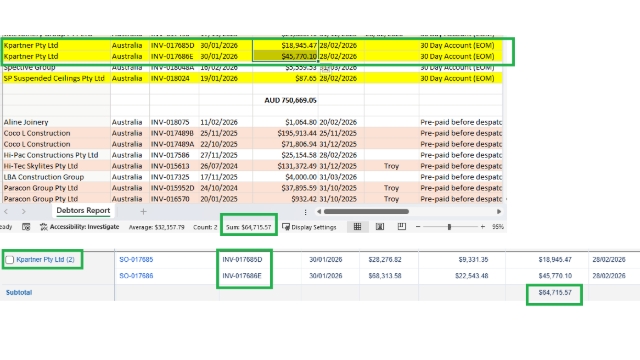The height and width of the screenshot is (360, 640).
Task: Switch to Normal view
Action: [x=358, y=227]
